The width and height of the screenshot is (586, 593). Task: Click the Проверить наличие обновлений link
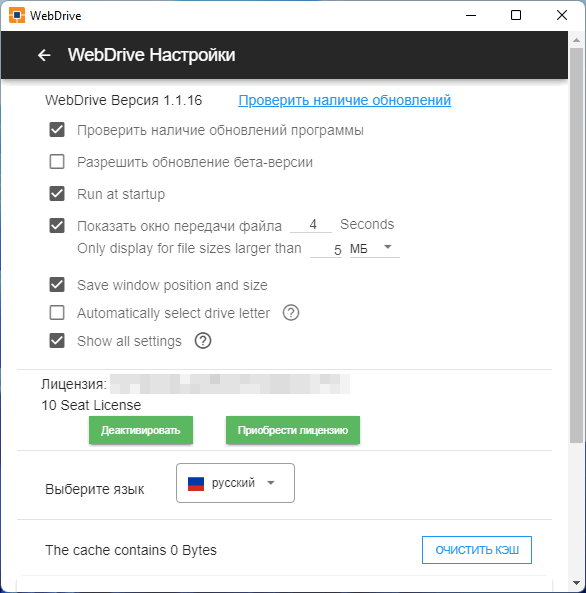tap(344, 100)
